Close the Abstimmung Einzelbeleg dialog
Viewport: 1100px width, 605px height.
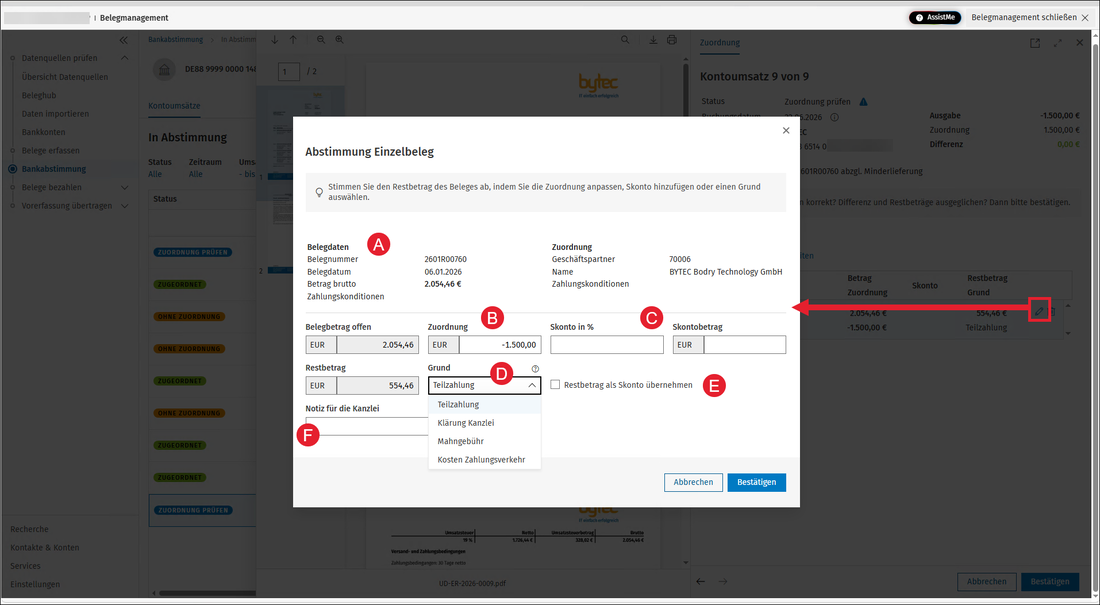(x=786, y=131)
